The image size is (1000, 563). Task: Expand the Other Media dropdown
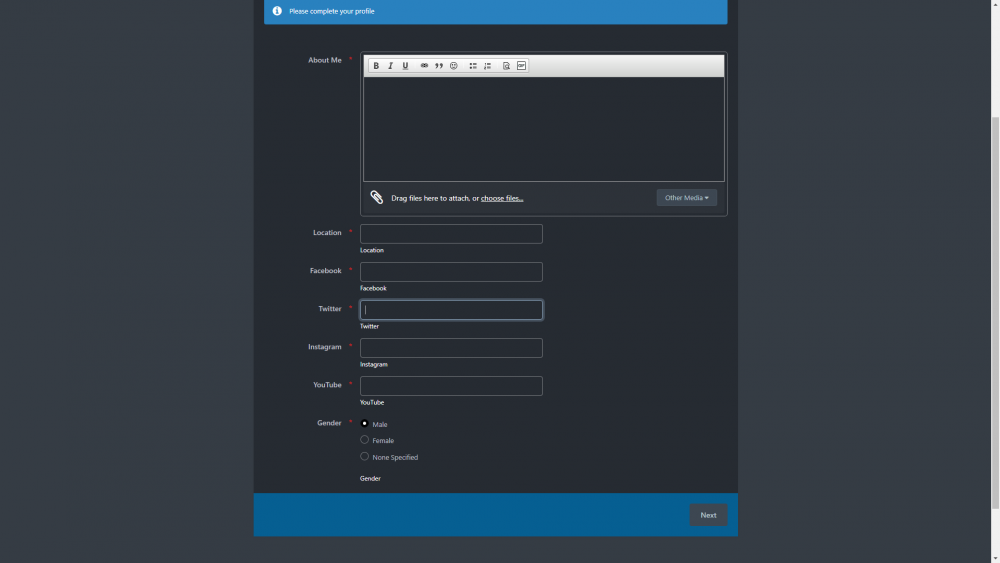pyautogui.click(x=686, y=198)
